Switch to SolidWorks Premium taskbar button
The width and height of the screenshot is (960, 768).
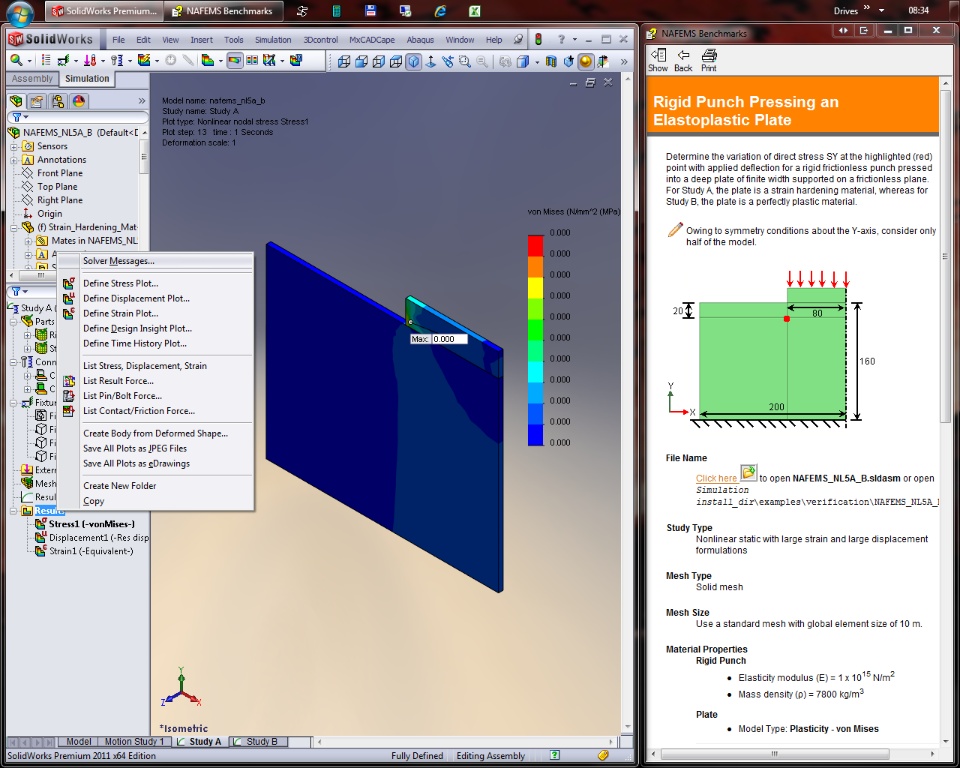(x=104, y=11)
